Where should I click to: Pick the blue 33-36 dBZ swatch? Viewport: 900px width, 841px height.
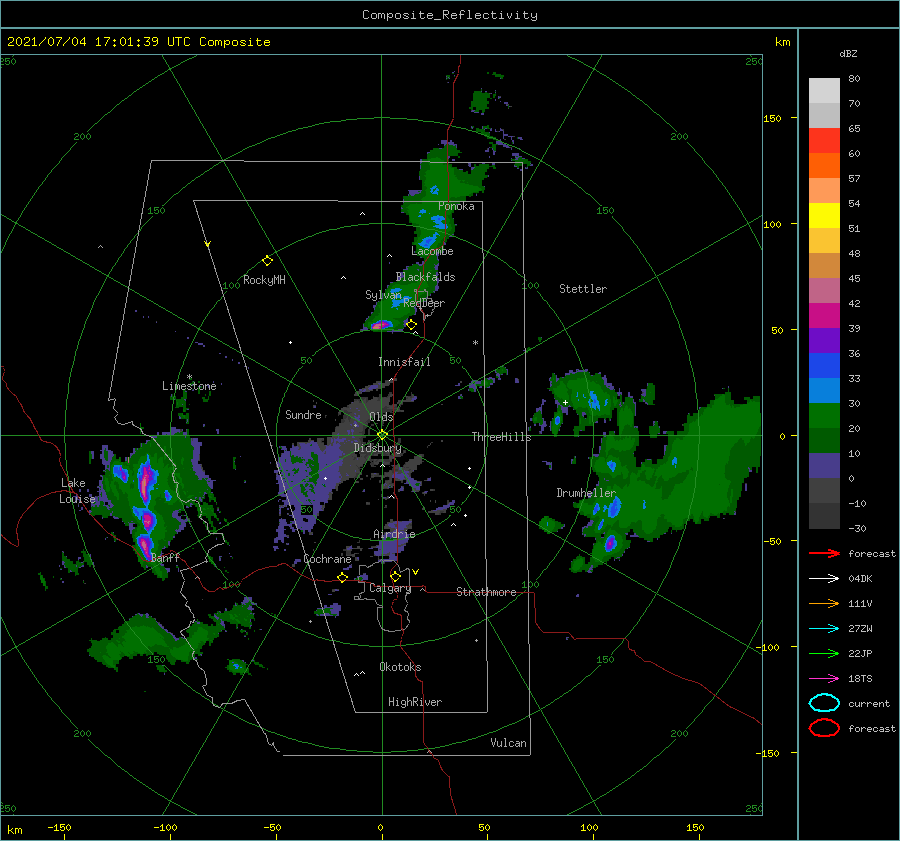[x=824, y=366]
